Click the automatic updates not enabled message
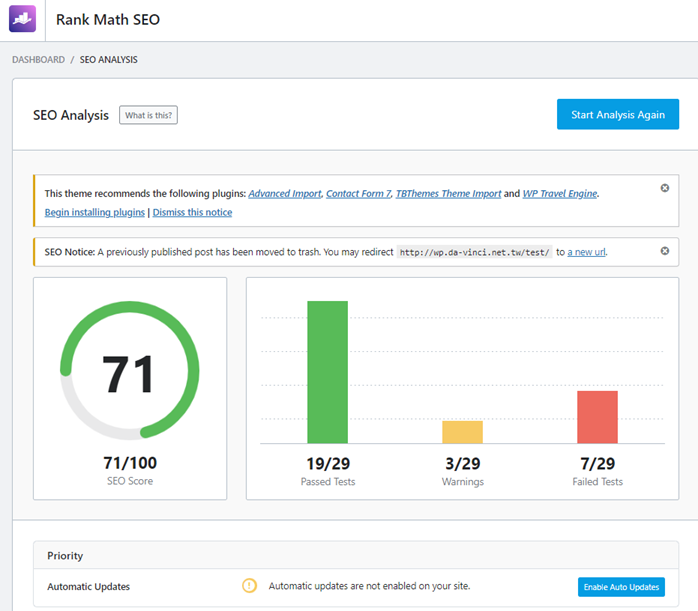 [369, 586]
